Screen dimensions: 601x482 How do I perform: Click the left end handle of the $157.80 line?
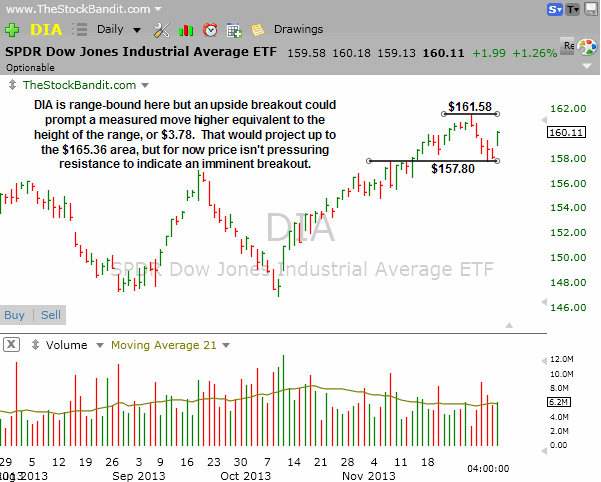(369, 161)
